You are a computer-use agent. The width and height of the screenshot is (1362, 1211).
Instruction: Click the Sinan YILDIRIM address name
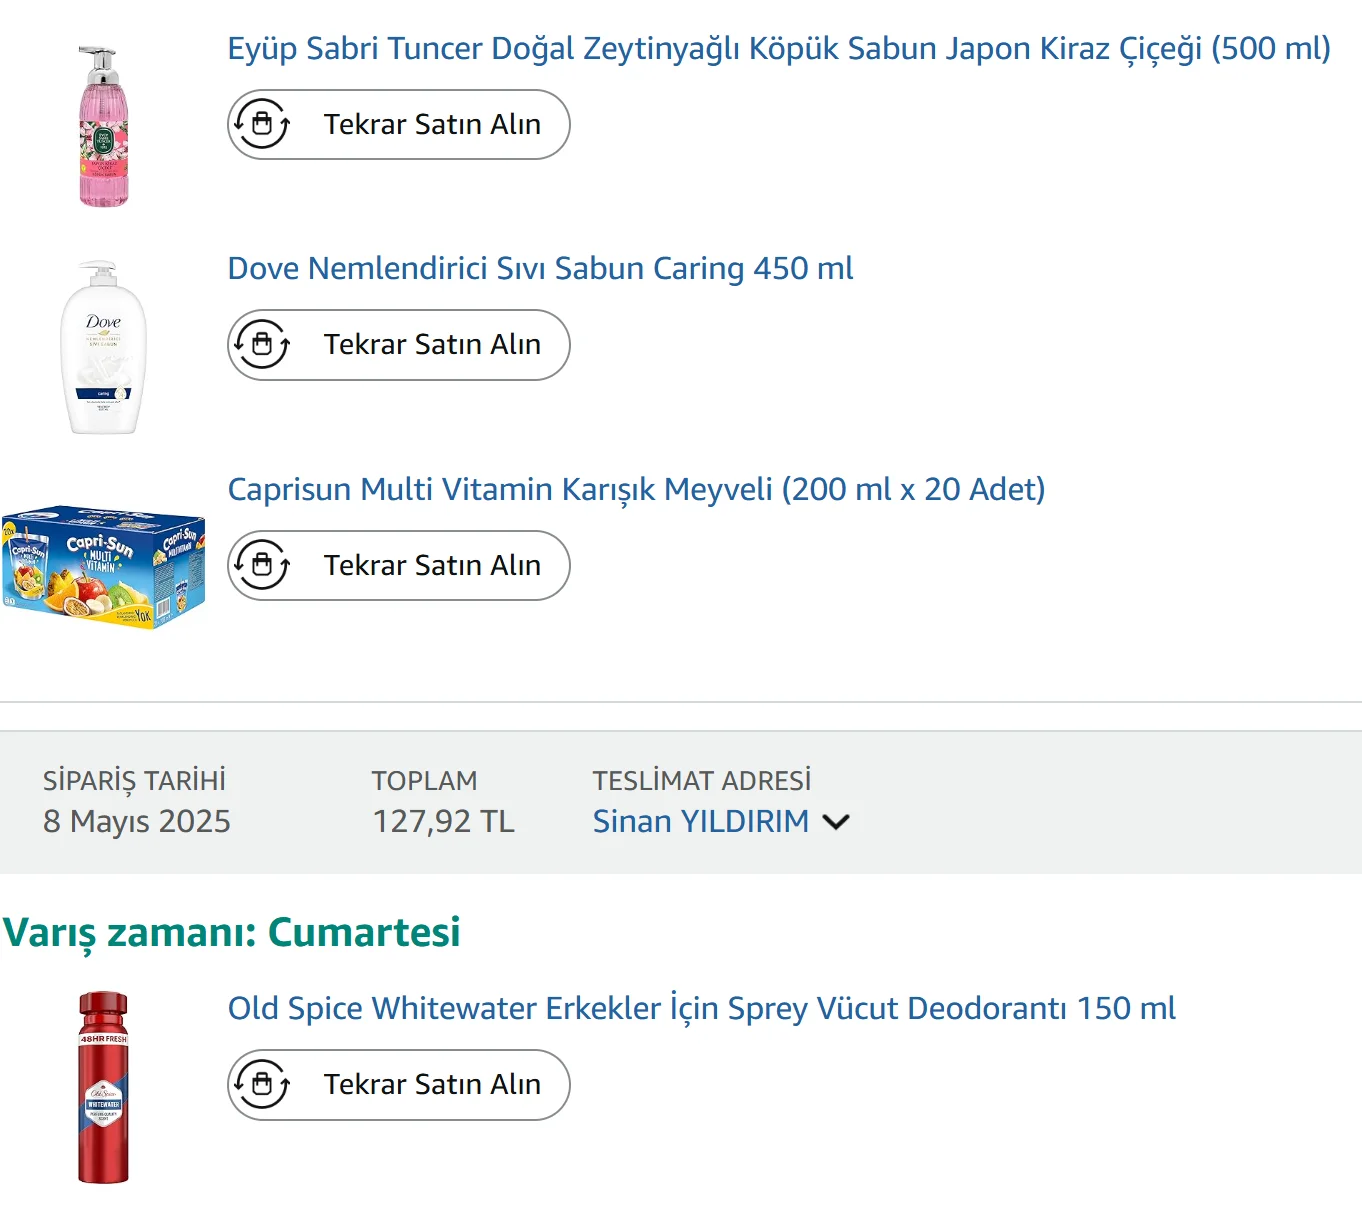tap(700, 821)
